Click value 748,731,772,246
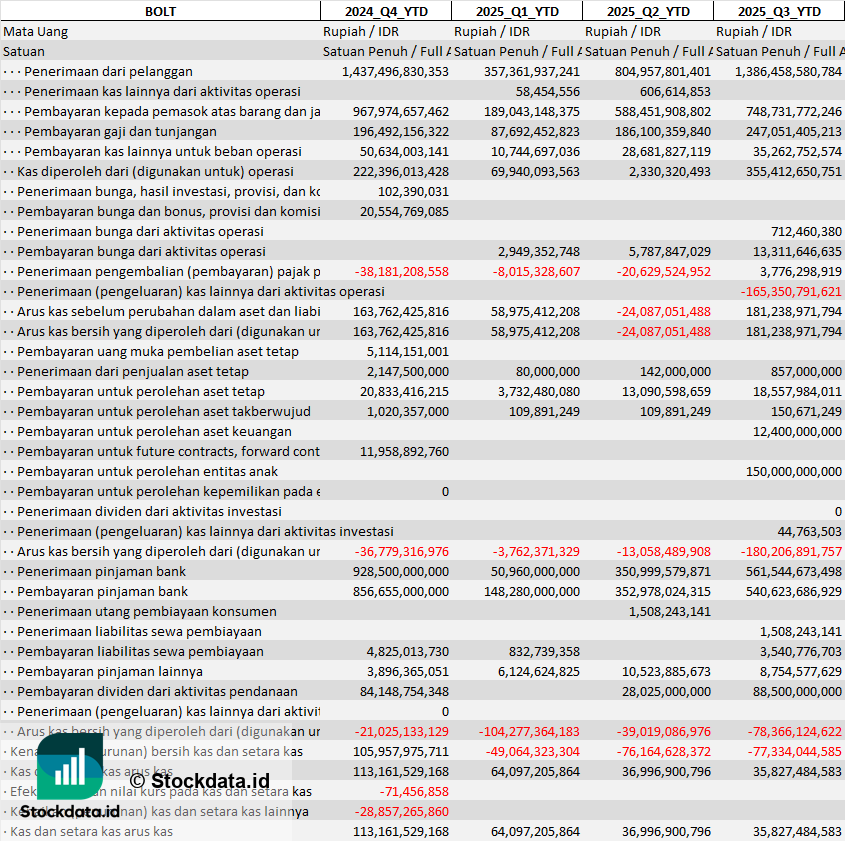The width and height of the screenshot is (845, 841). click(794, 112)
